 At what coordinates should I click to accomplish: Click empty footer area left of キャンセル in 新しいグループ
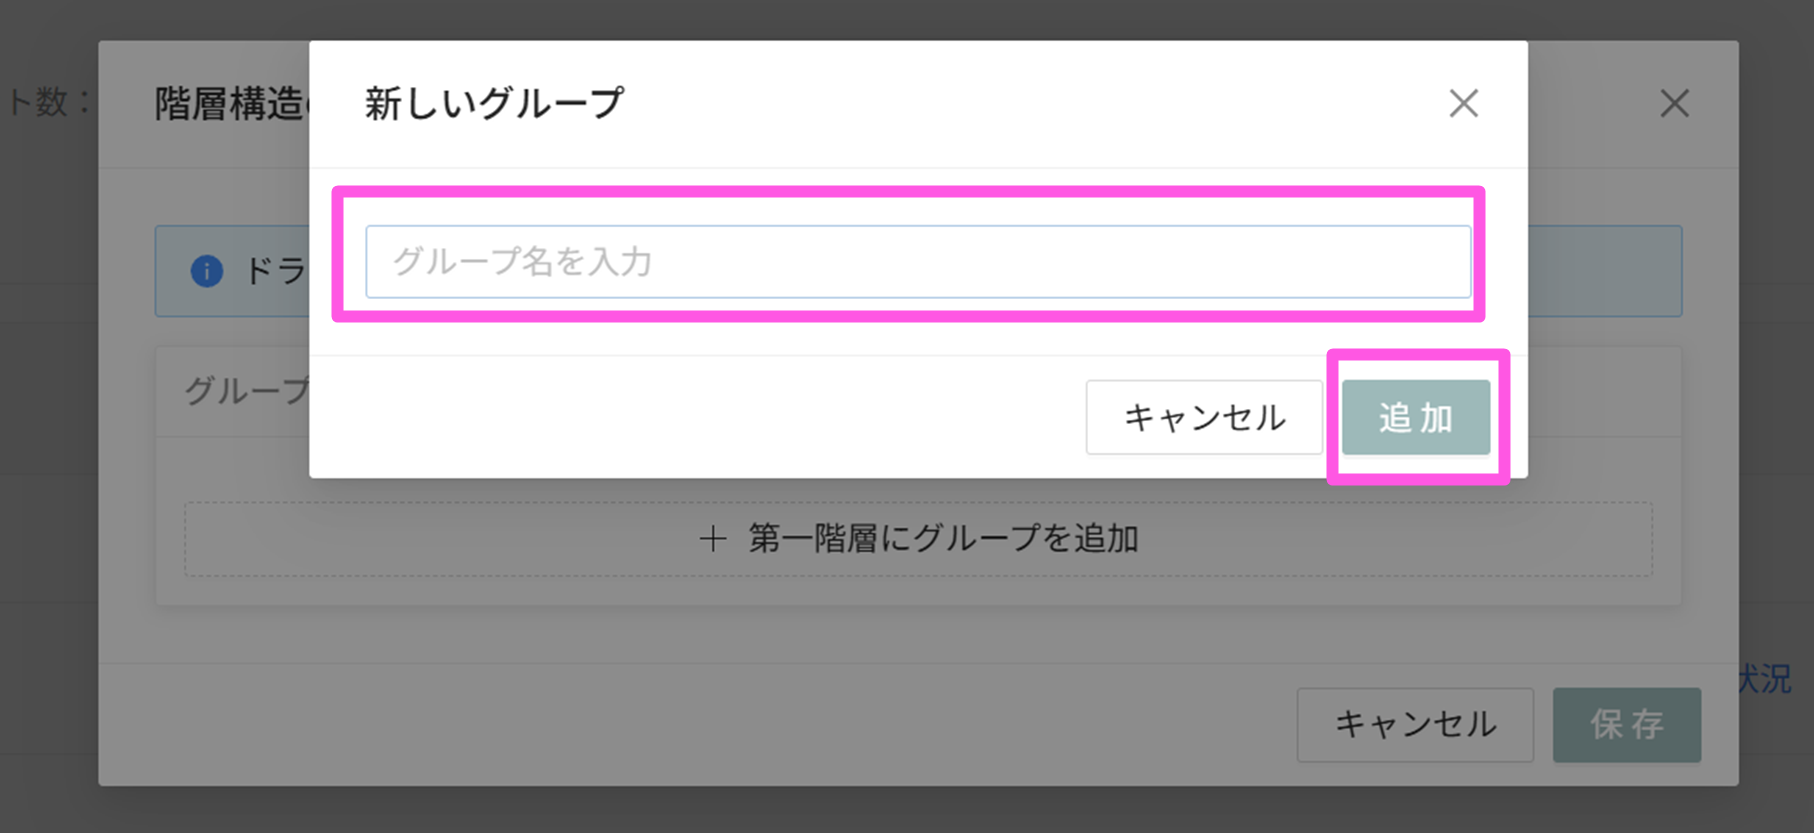(700, 417)
